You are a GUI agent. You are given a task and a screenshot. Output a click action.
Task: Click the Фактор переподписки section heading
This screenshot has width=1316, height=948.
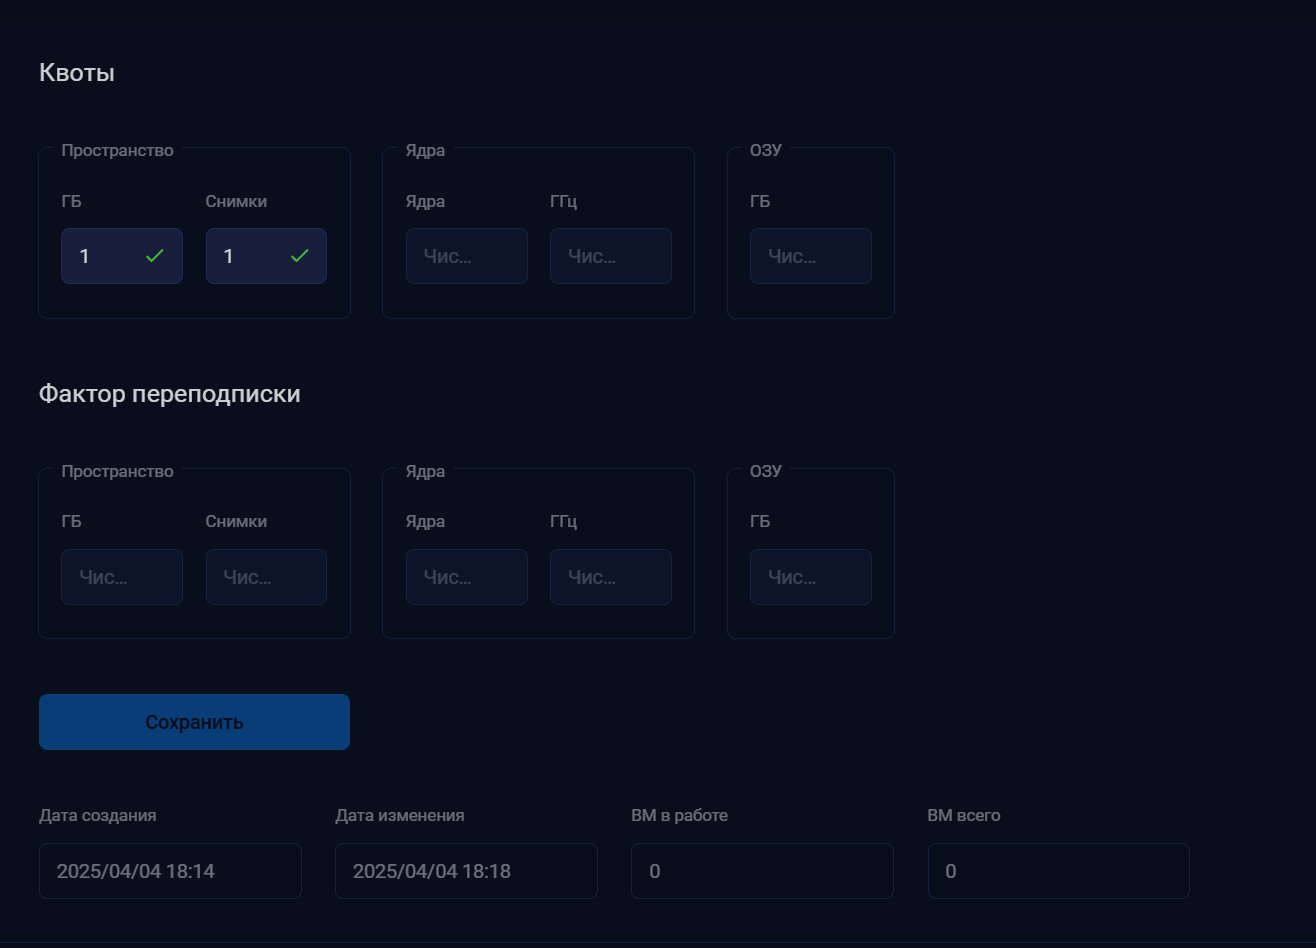click(x=169, y=394)
